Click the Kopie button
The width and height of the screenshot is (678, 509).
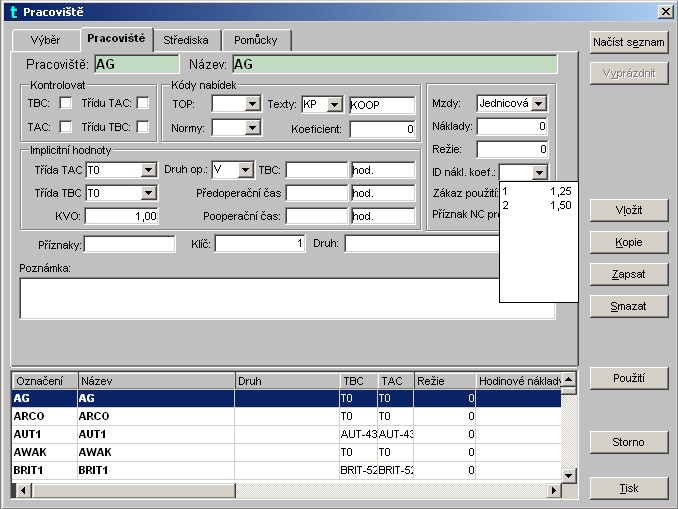[x=629, y=242]
